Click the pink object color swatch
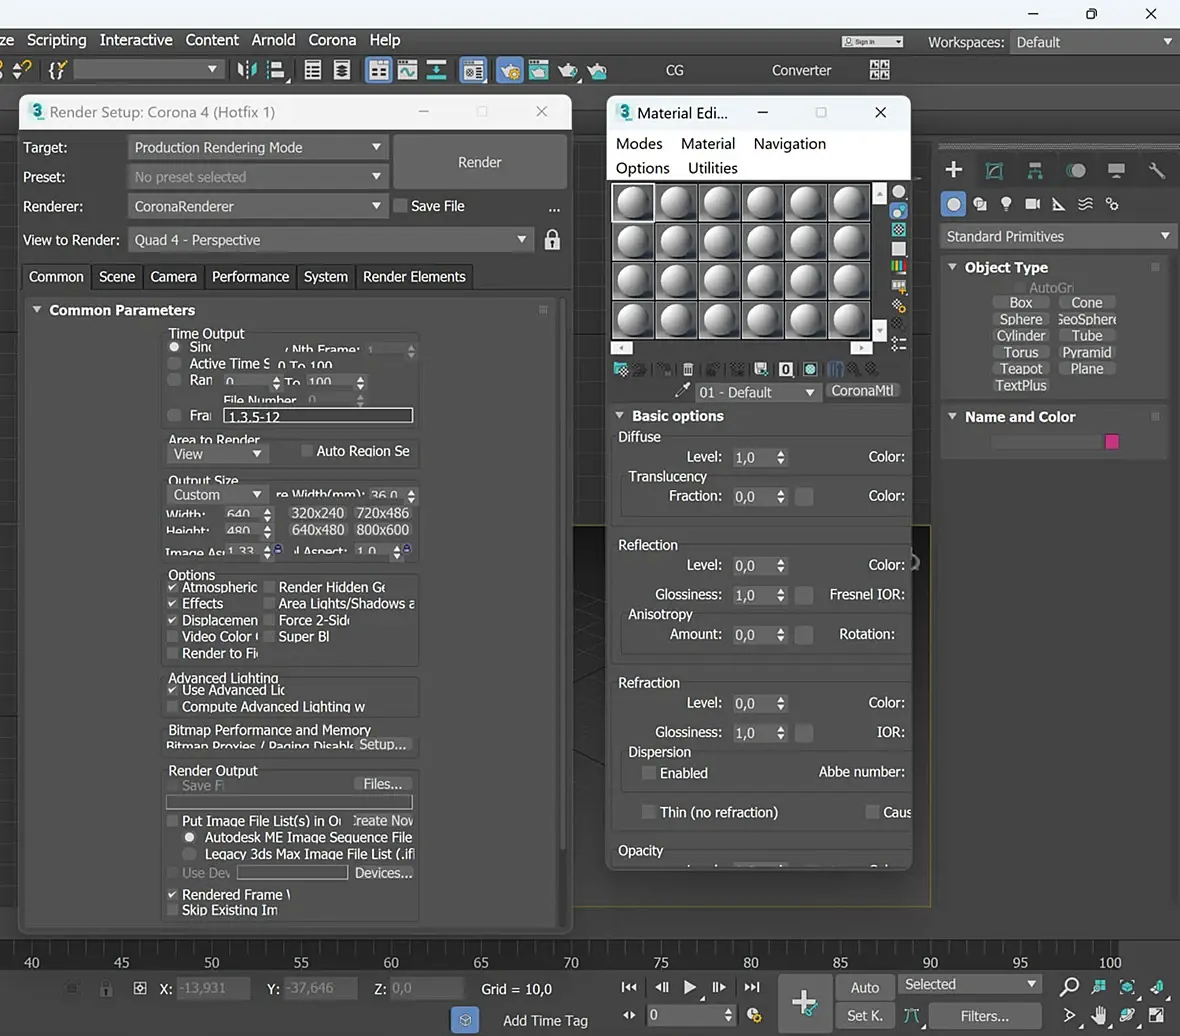1180x1036 pixels. pos(1111,442)
